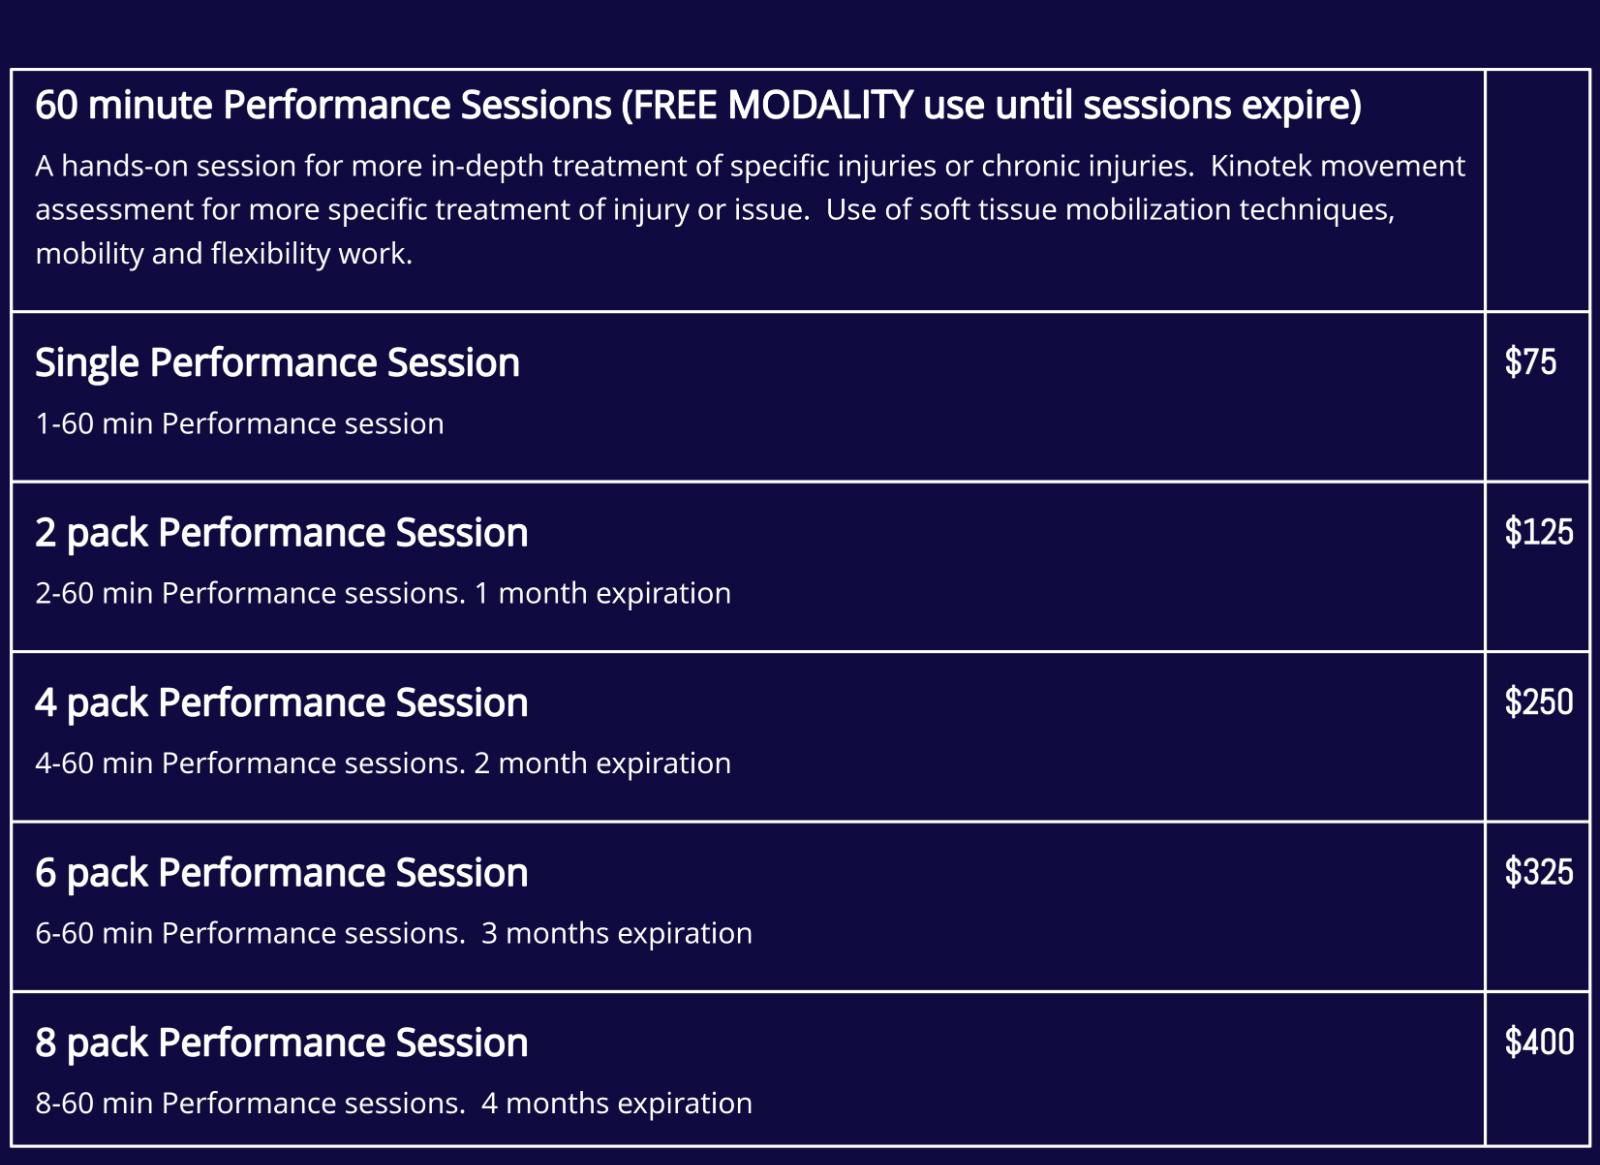Click the '1-60 min Performance session' description
Image resolution: width=1600 pixels, height=1165 pixels.
[239, 424]
